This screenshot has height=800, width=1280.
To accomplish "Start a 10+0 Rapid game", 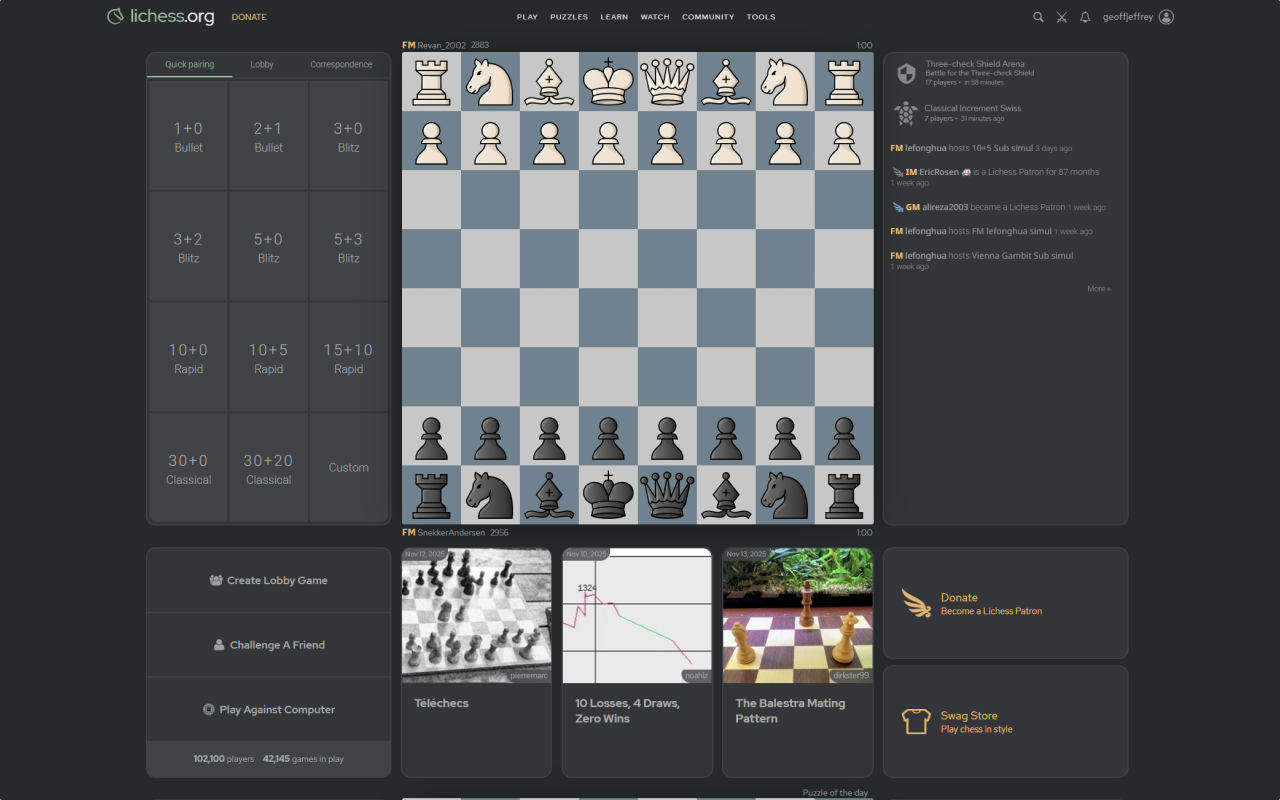I will [188, 358].
